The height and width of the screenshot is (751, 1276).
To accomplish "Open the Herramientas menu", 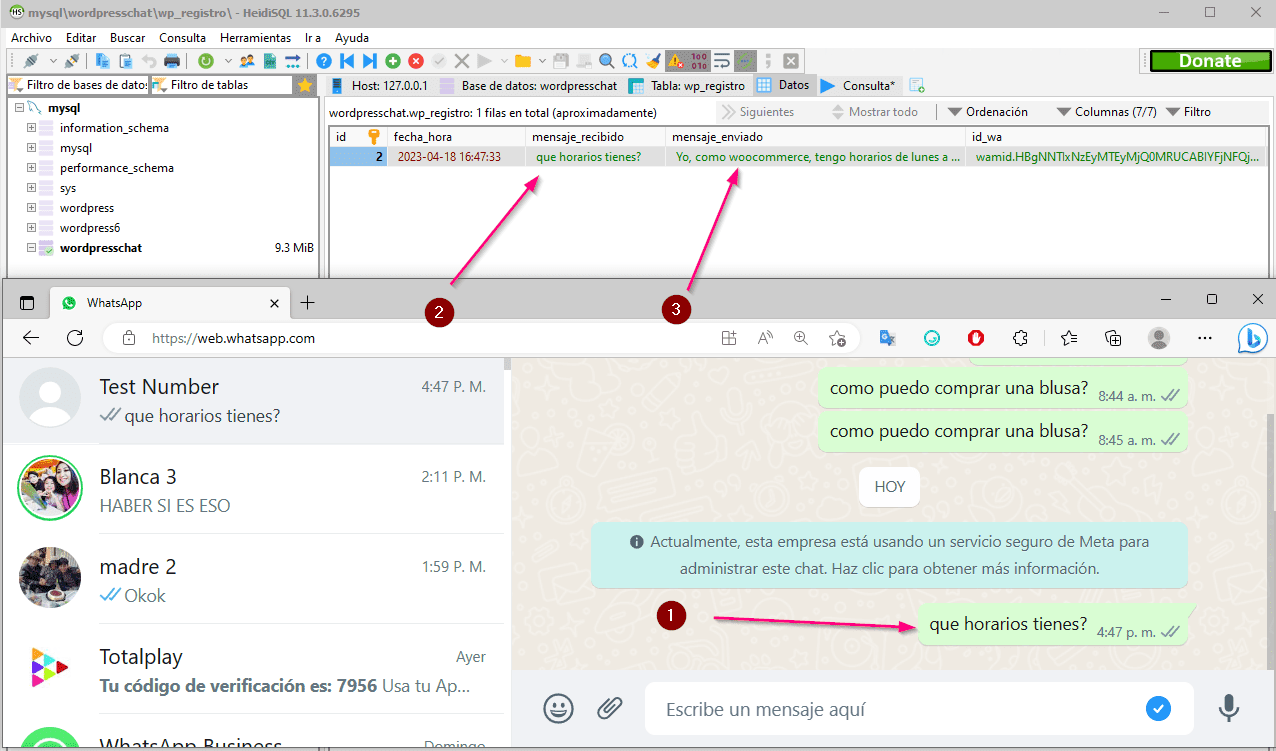I will tap(255, 37).
